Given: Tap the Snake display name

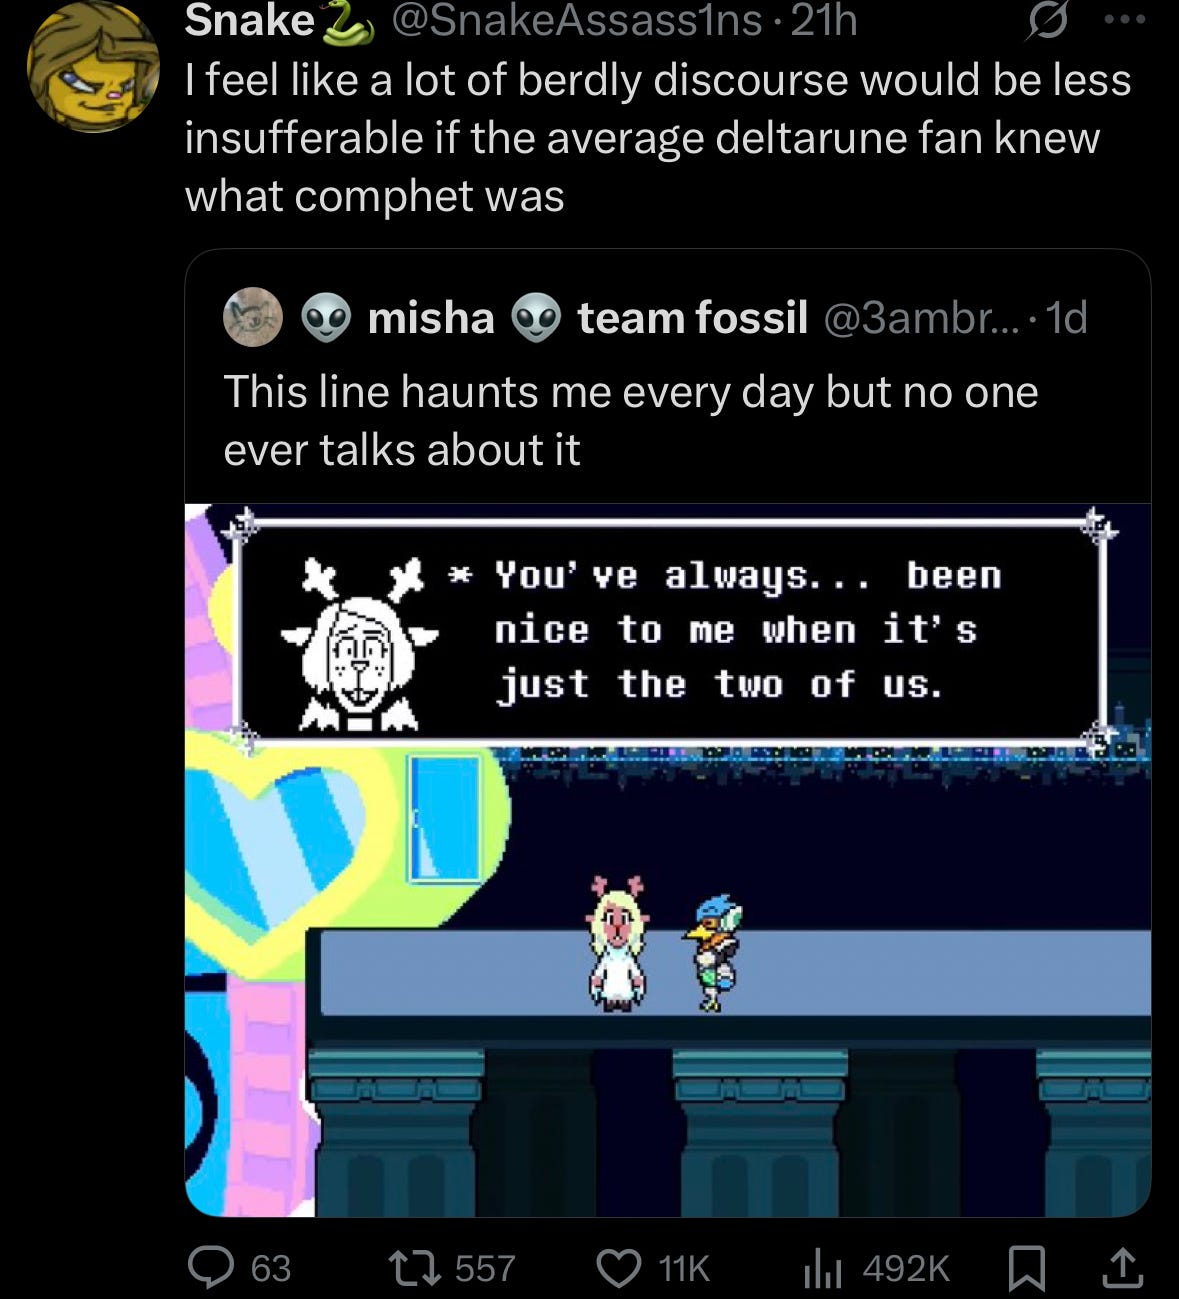Looking at the screenshot, I should click(x=250, y=20).
